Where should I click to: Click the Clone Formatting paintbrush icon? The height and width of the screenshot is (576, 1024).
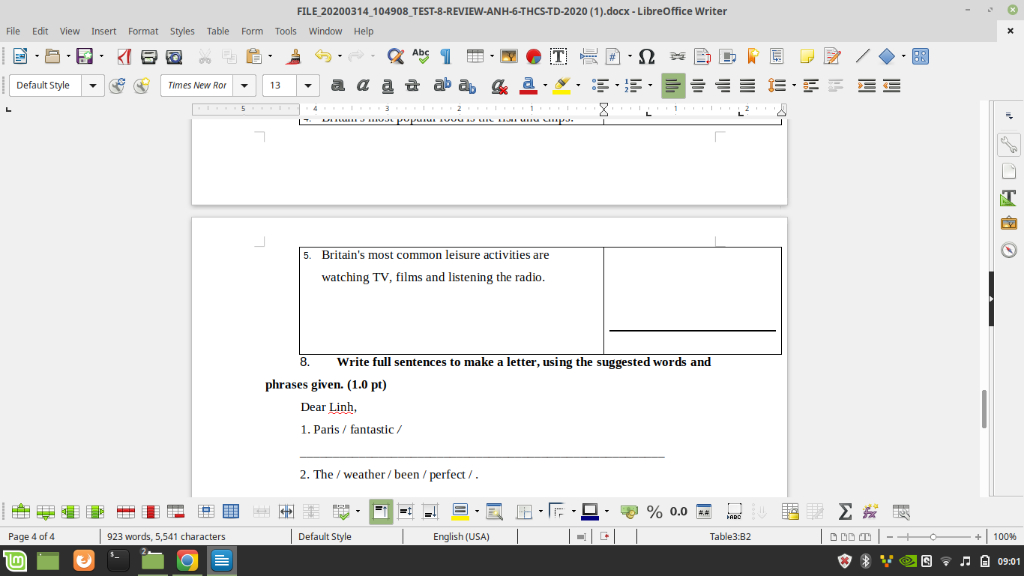click(294, 57)
